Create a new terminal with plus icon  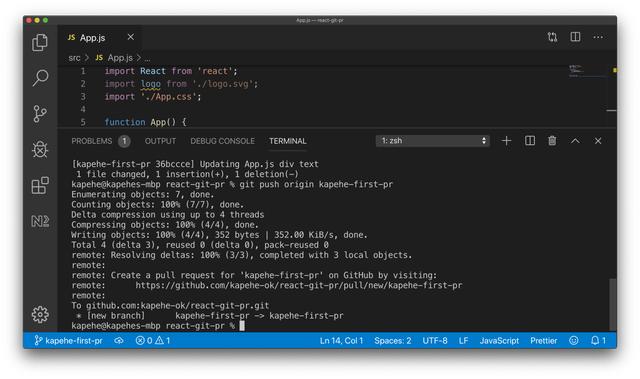[x=506, y=141]
